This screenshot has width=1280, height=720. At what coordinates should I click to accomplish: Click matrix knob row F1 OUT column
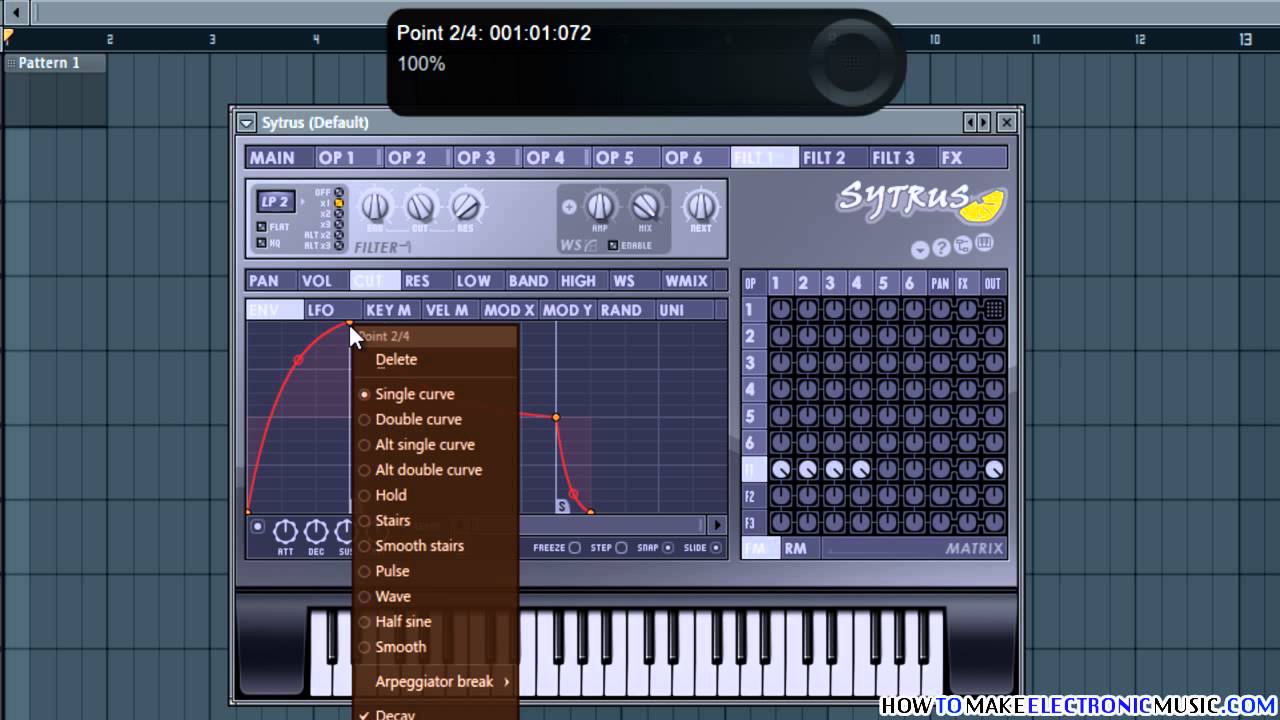(993, 469)
